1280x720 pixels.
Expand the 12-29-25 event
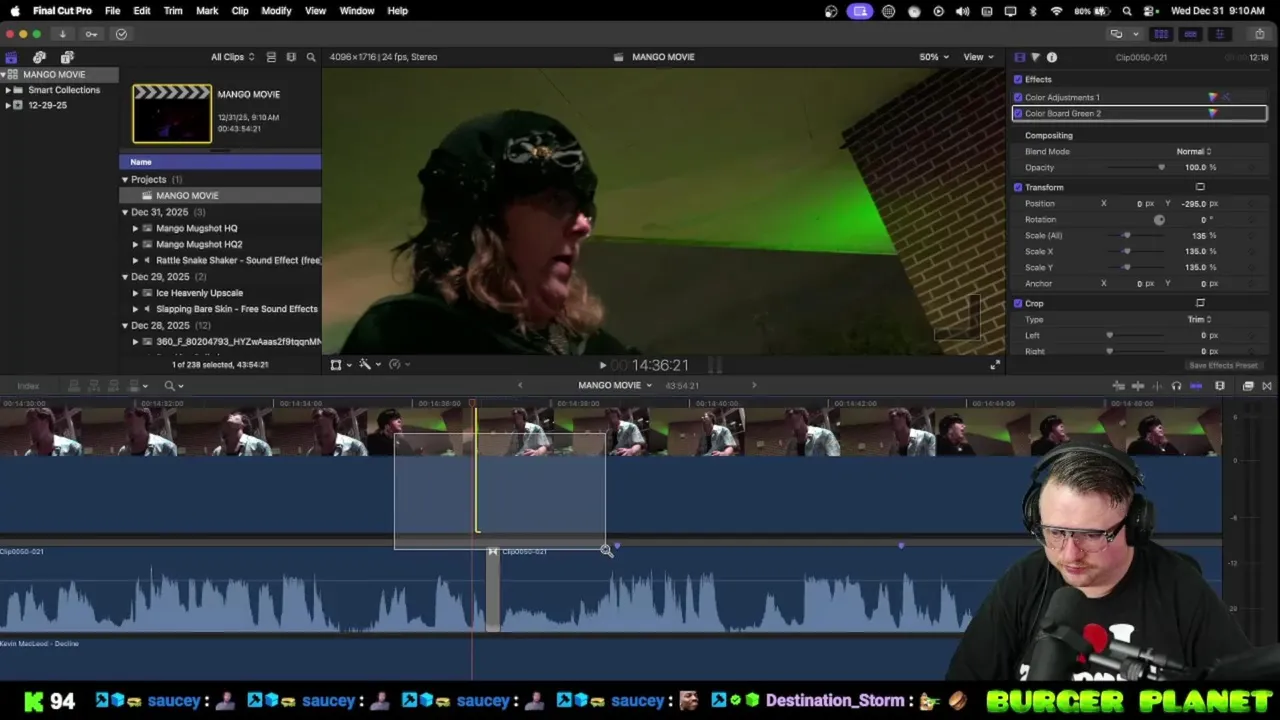point(8,105)
